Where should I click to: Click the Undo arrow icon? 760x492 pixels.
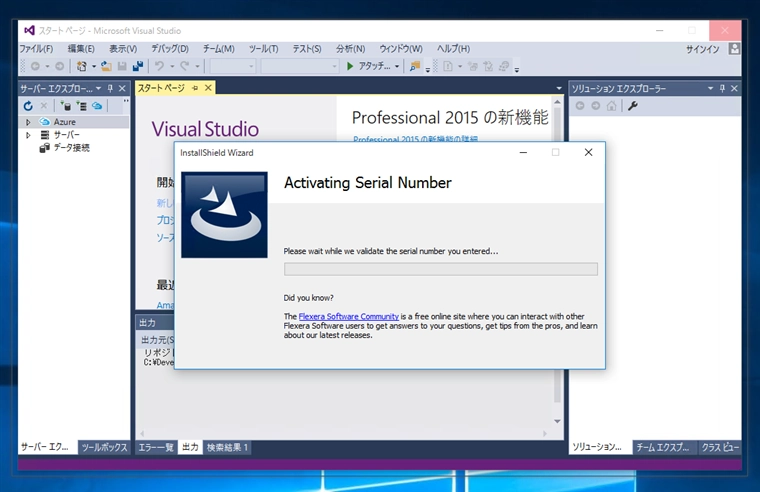point(159,66)
